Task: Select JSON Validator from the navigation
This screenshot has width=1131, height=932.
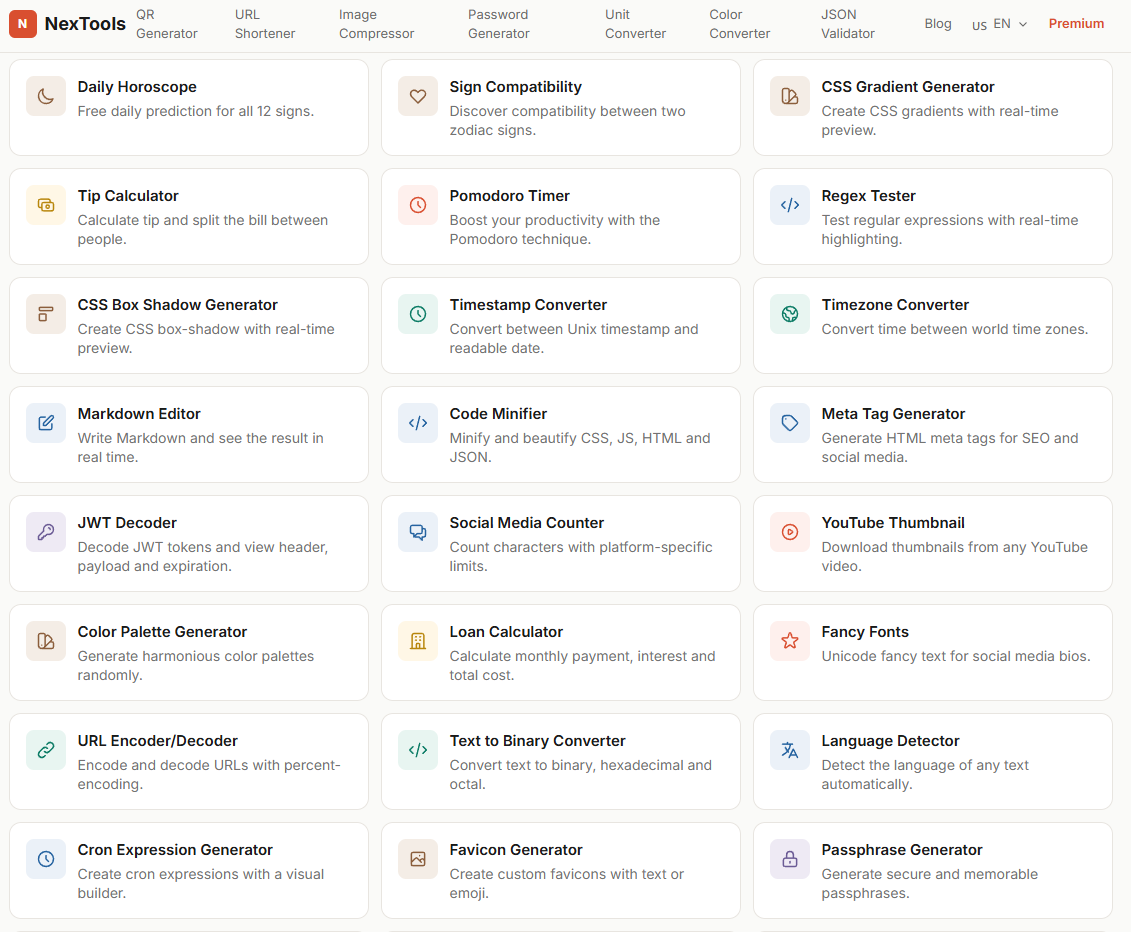Action: (846, 23)
